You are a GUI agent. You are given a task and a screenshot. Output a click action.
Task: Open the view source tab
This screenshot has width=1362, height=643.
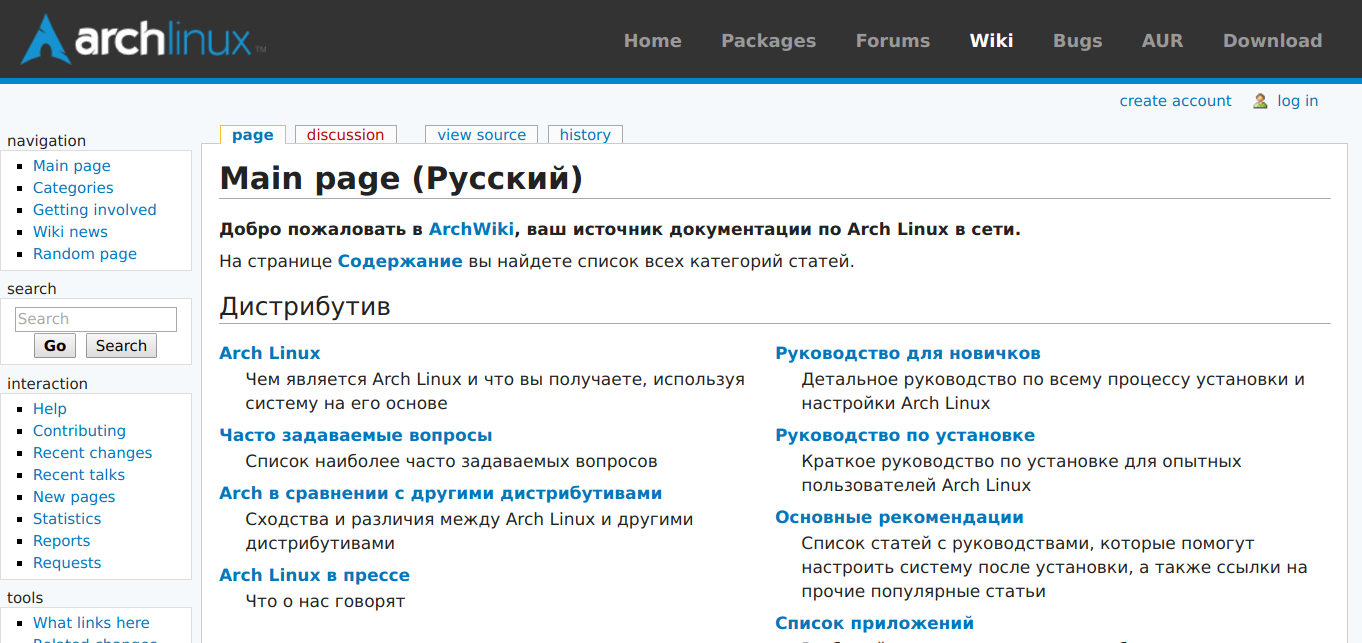(x=481, y=135)
